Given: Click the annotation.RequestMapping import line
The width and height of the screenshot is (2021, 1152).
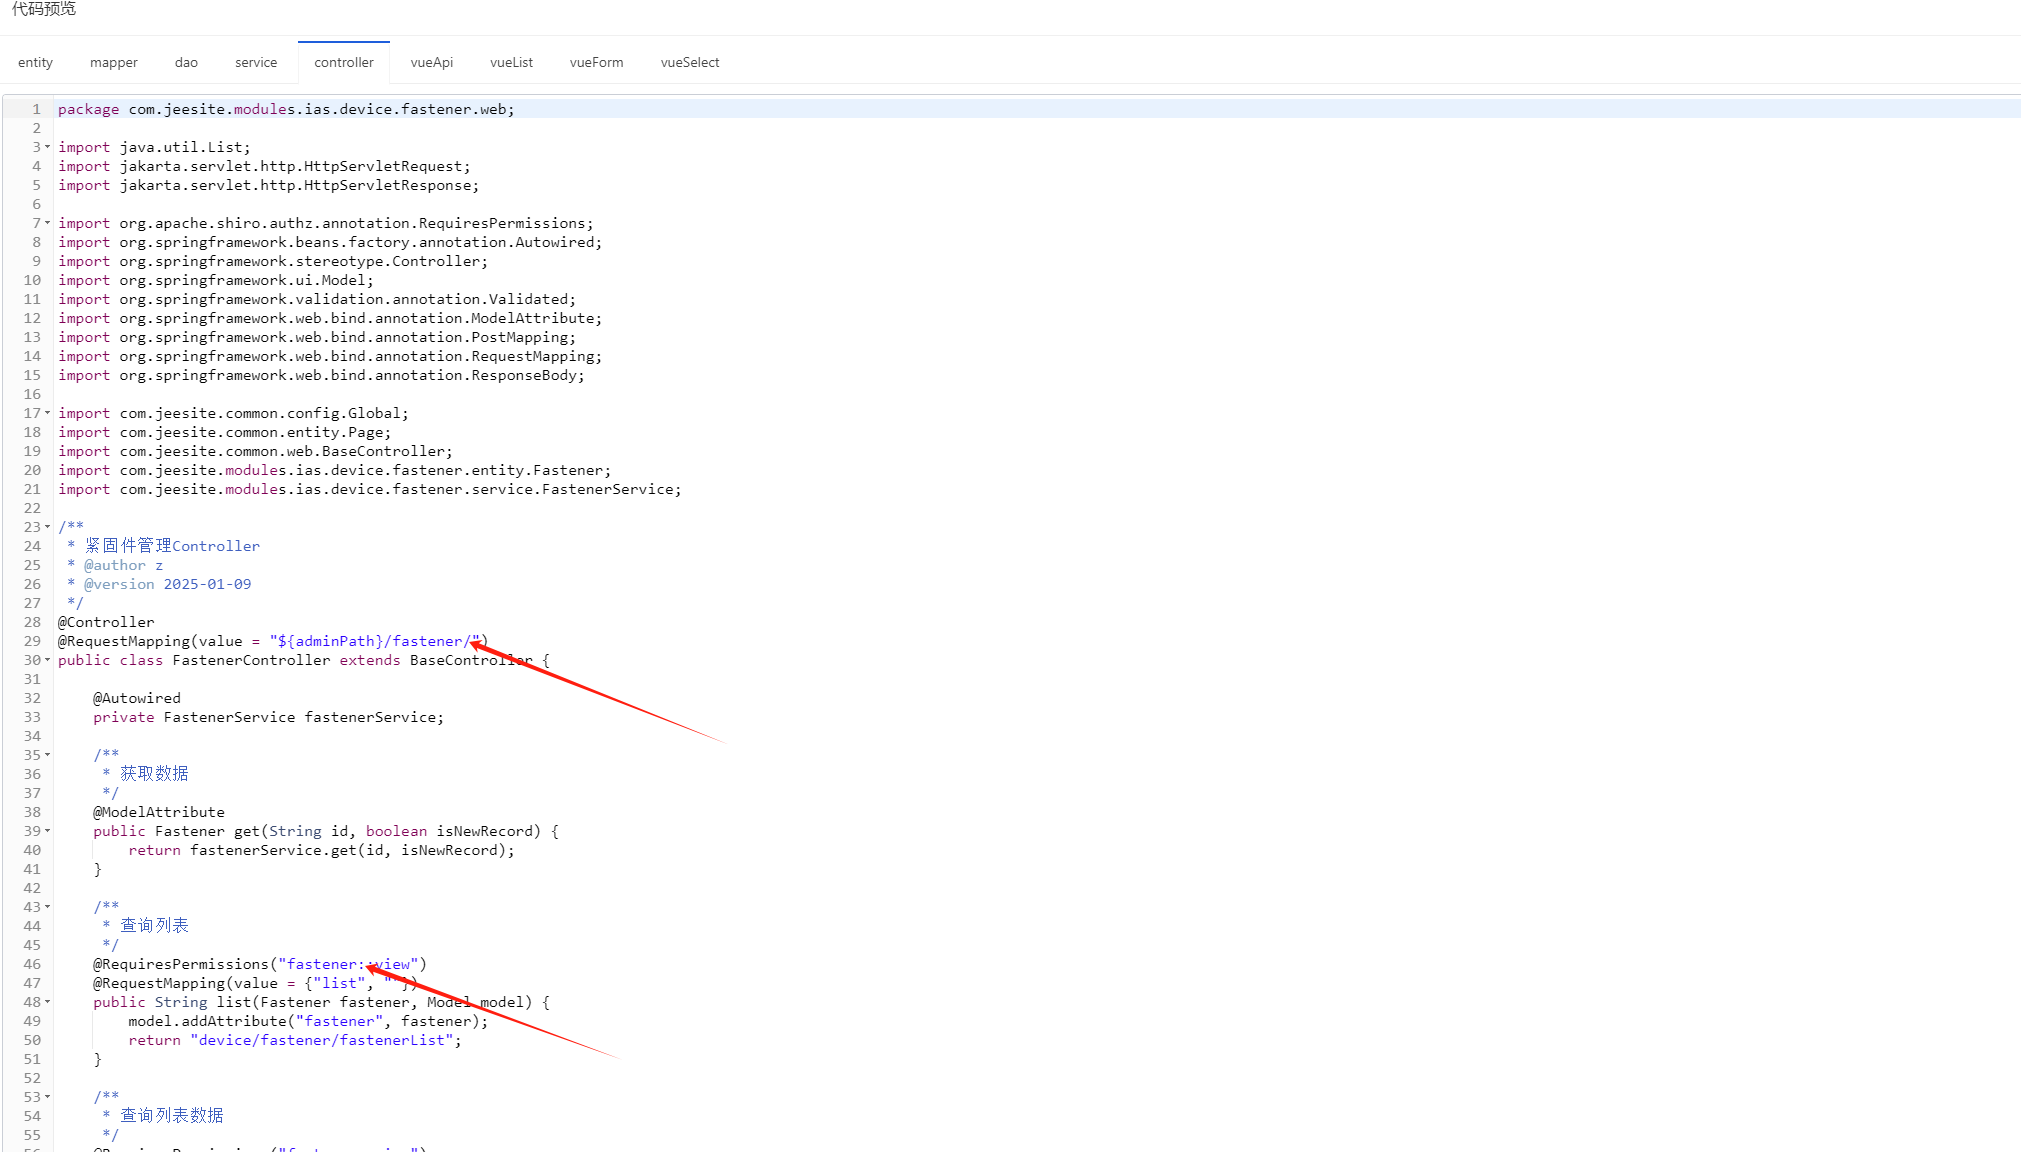Looking at the screenshot, I should coord(330,356).
